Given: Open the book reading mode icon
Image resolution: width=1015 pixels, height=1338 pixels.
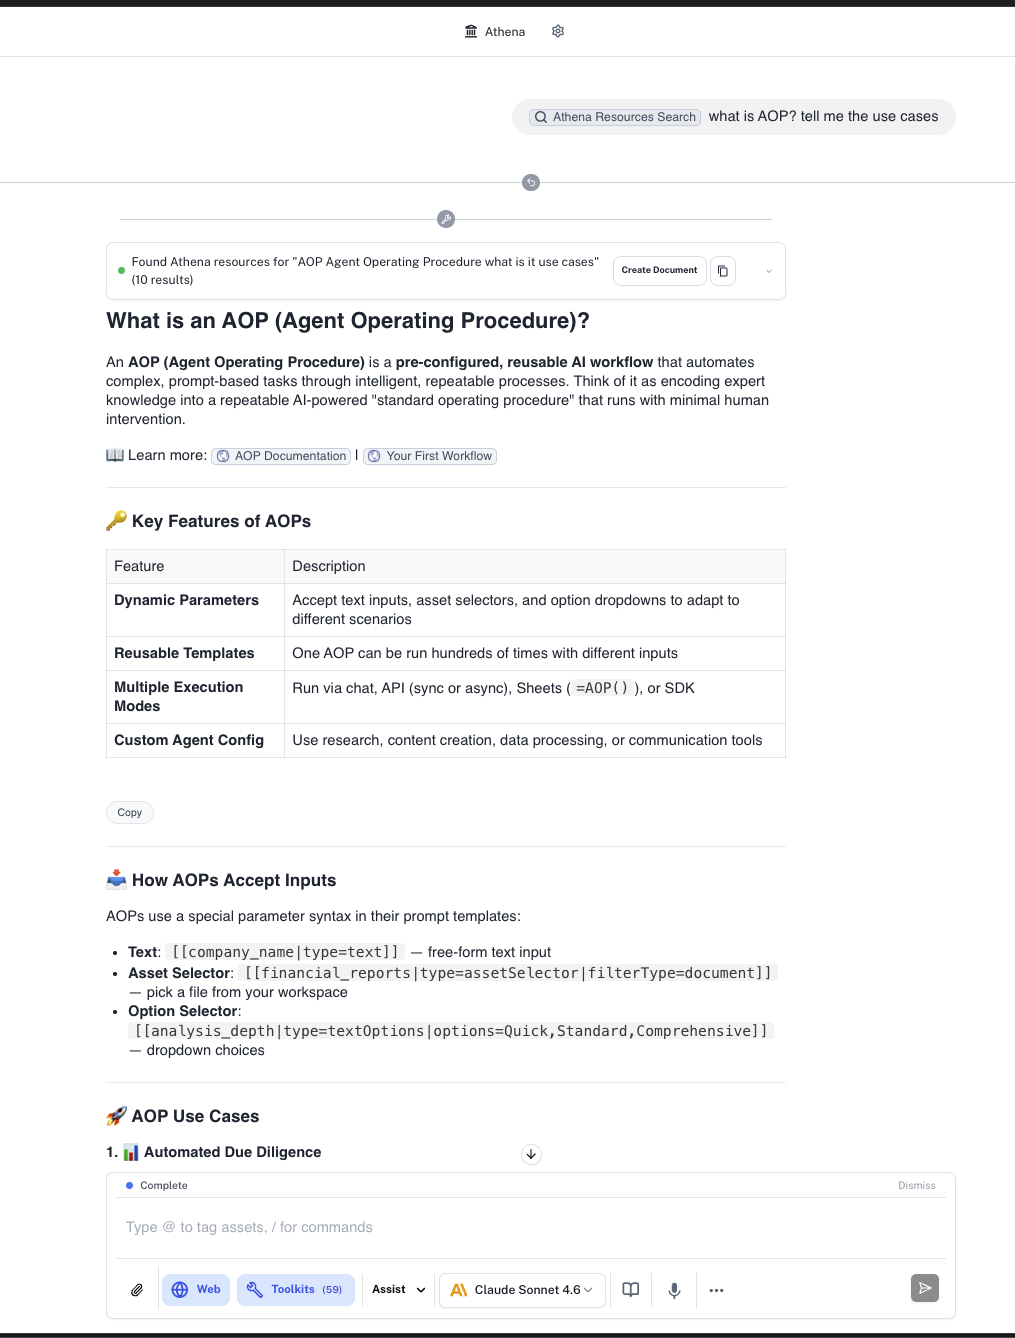Looking at the screenshot, I should [630, 1290].
